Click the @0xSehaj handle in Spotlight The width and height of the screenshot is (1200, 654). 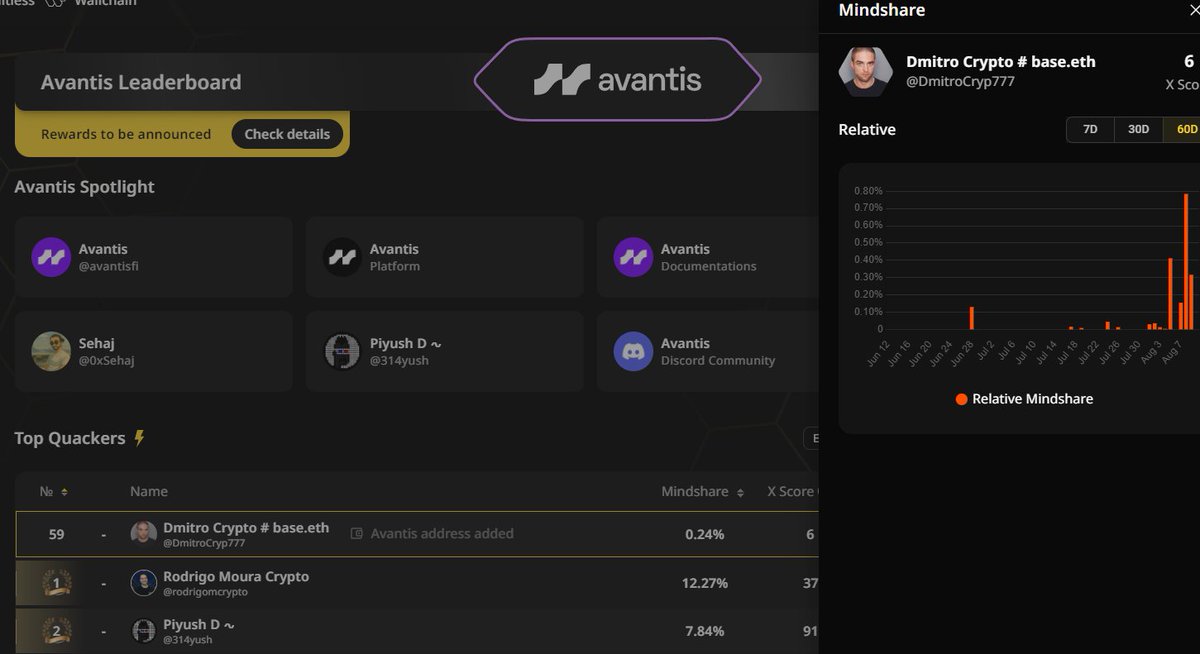pyautogui.click(x=107, y=361)
